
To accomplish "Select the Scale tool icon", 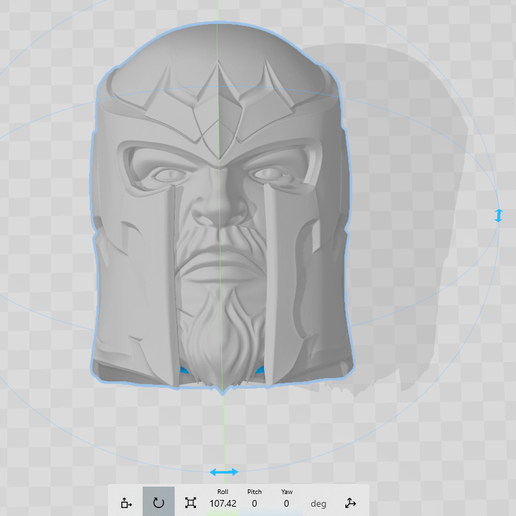I will [x=190, y=503].
